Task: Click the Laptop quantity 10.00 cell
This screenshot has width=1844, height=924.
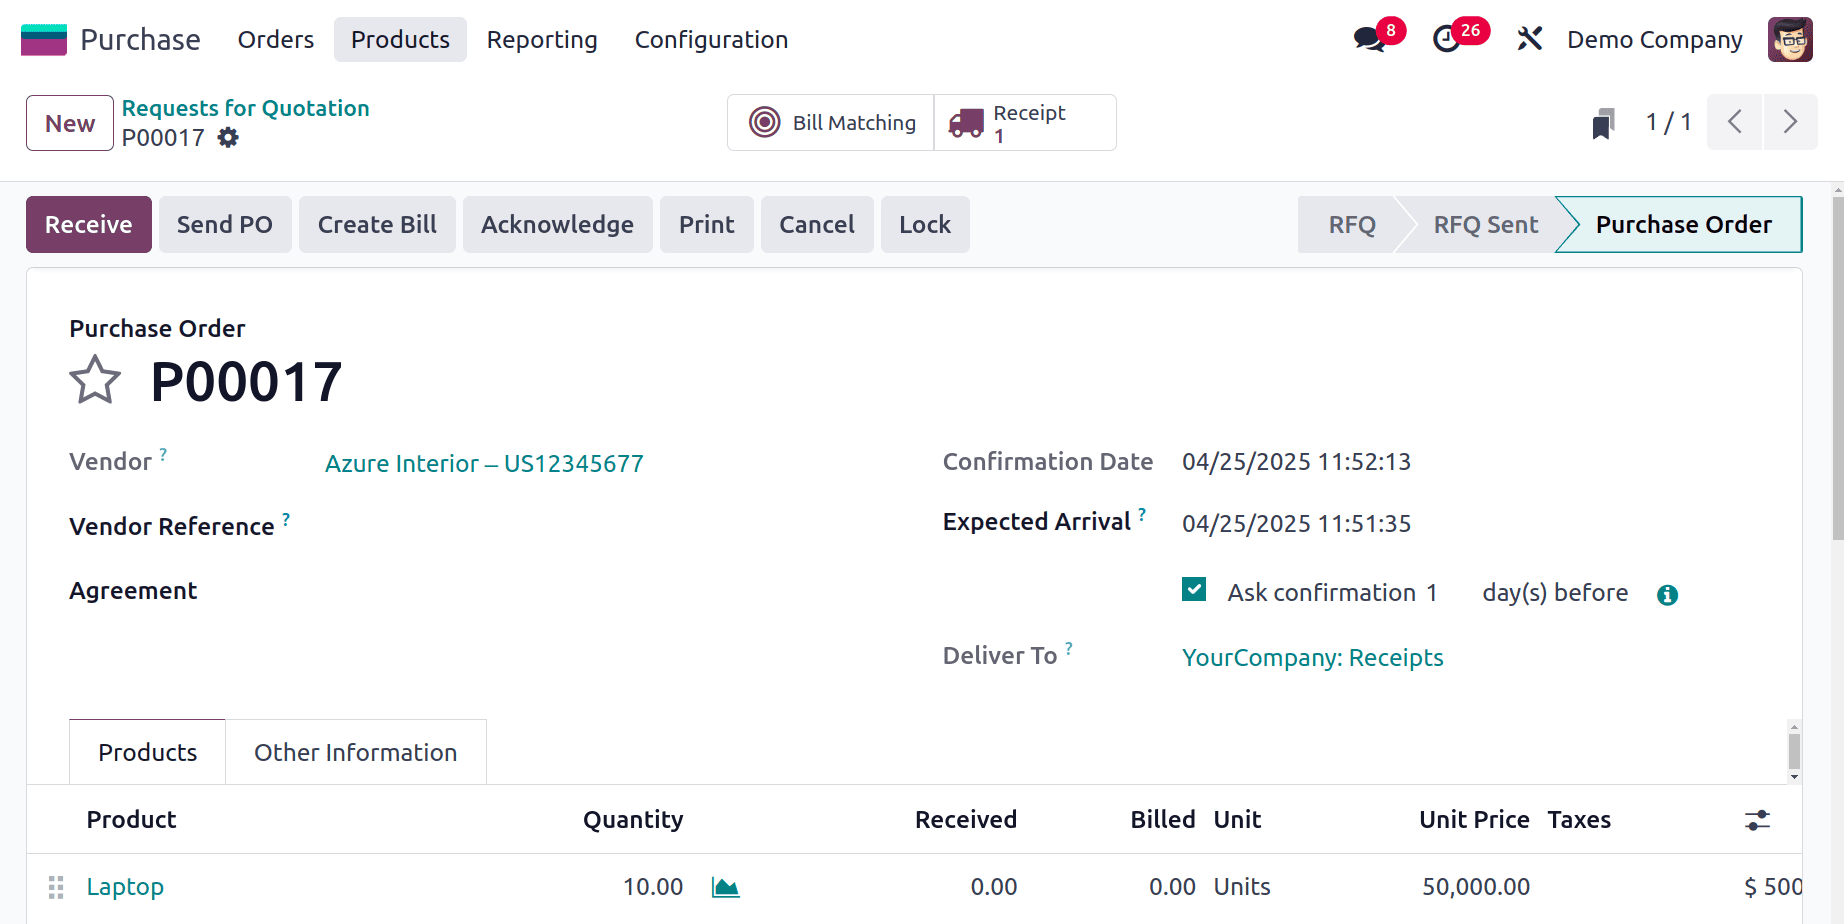Action: 653,887
